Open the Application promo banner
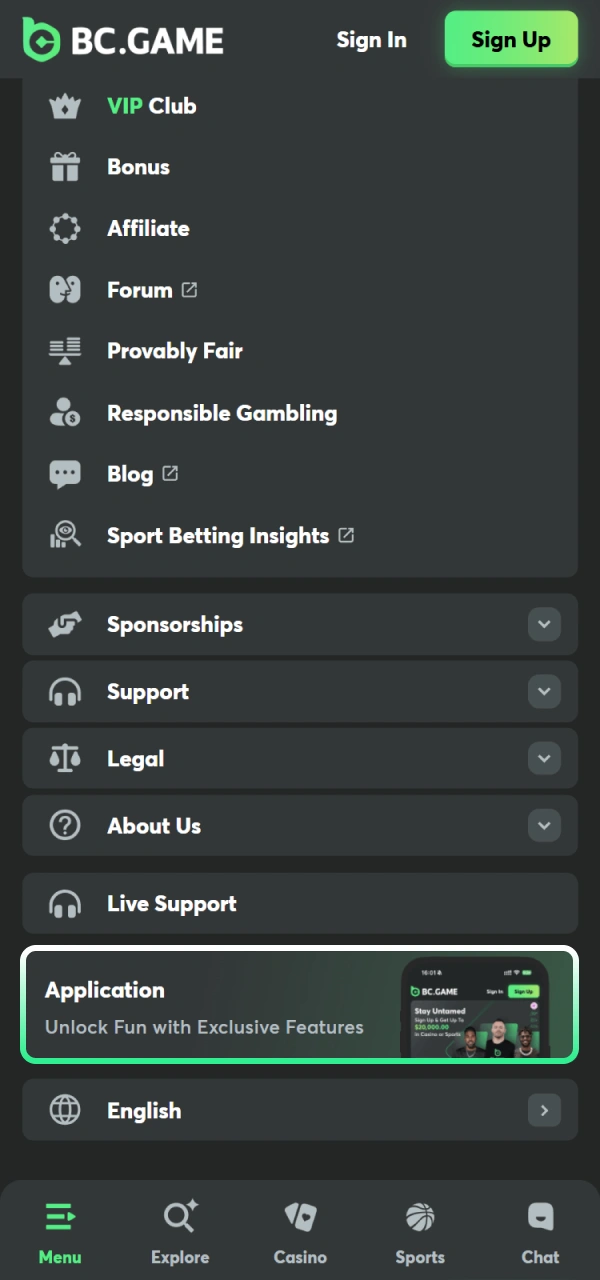This screenshot has width=600, height=1280. pos(300,1004)
